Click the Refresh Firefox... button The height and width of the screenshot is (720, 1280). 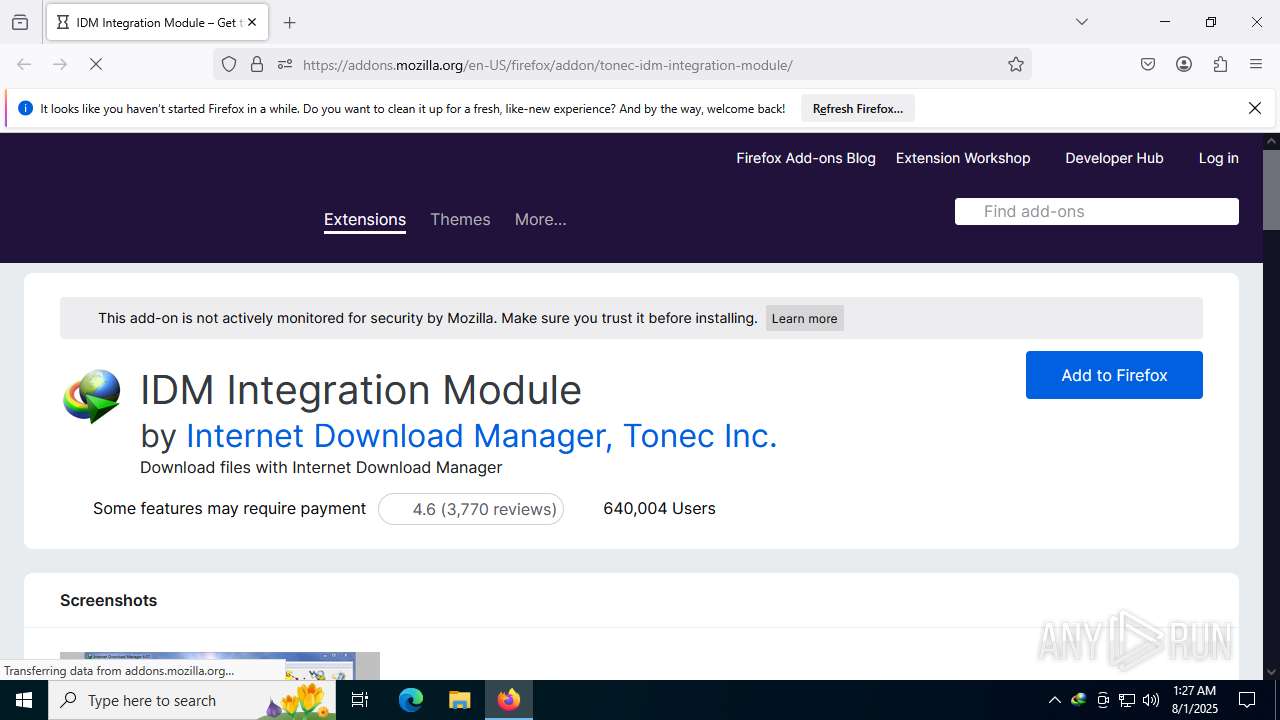pos(858,108)
